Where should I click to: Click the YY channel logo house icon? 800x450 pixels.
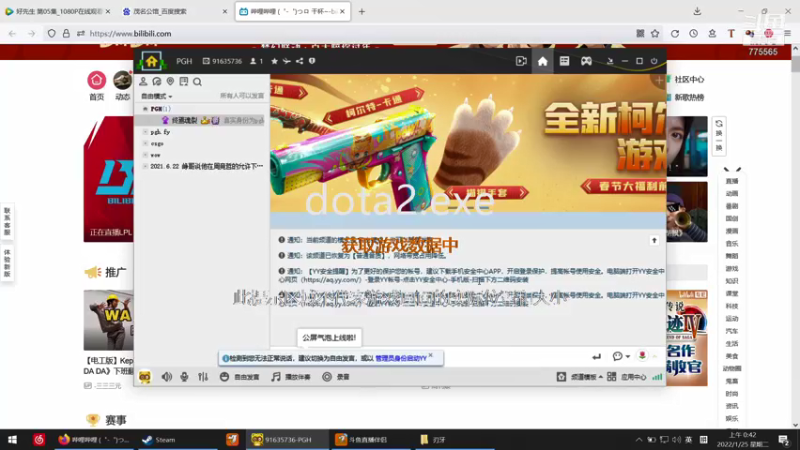coord(151,61)
